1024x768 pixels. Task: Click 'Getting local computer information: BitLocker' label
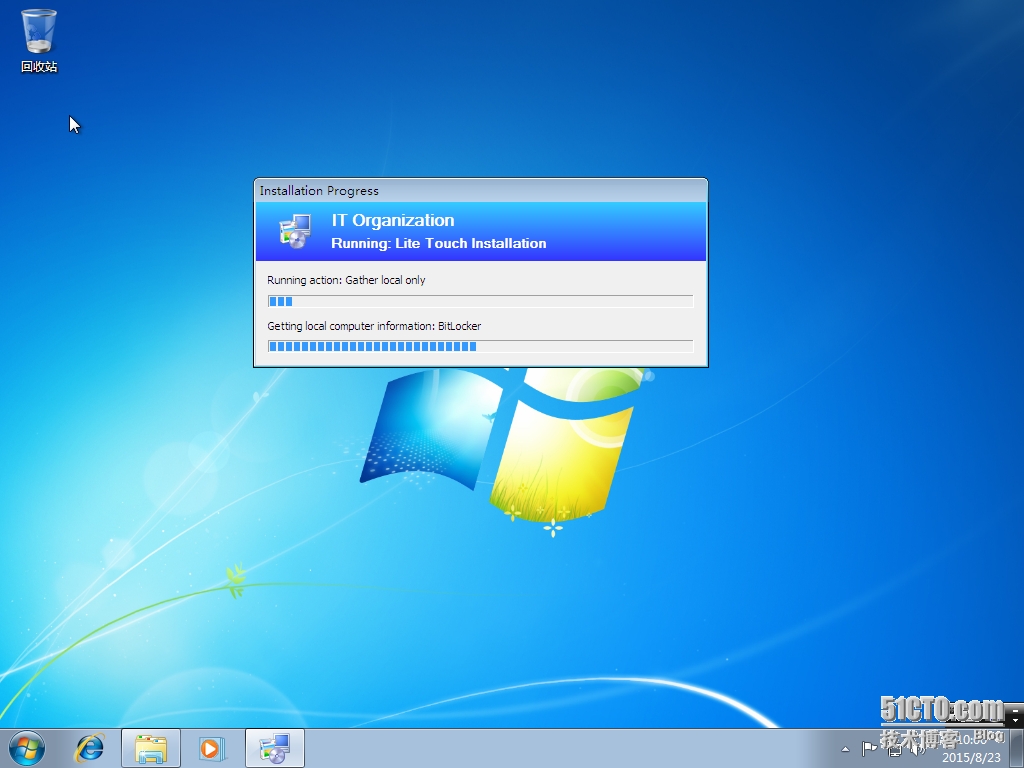click(x=374, y=326)
